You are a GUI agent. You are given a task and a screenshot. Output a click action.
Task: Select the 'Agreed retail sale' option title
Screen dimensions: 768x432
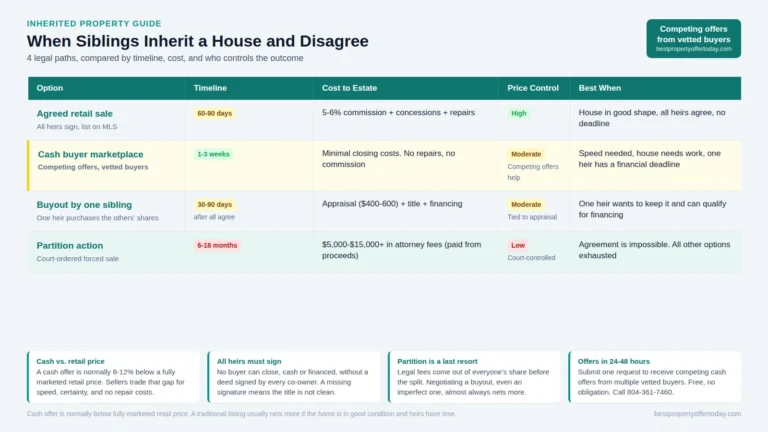coord(74,114)
